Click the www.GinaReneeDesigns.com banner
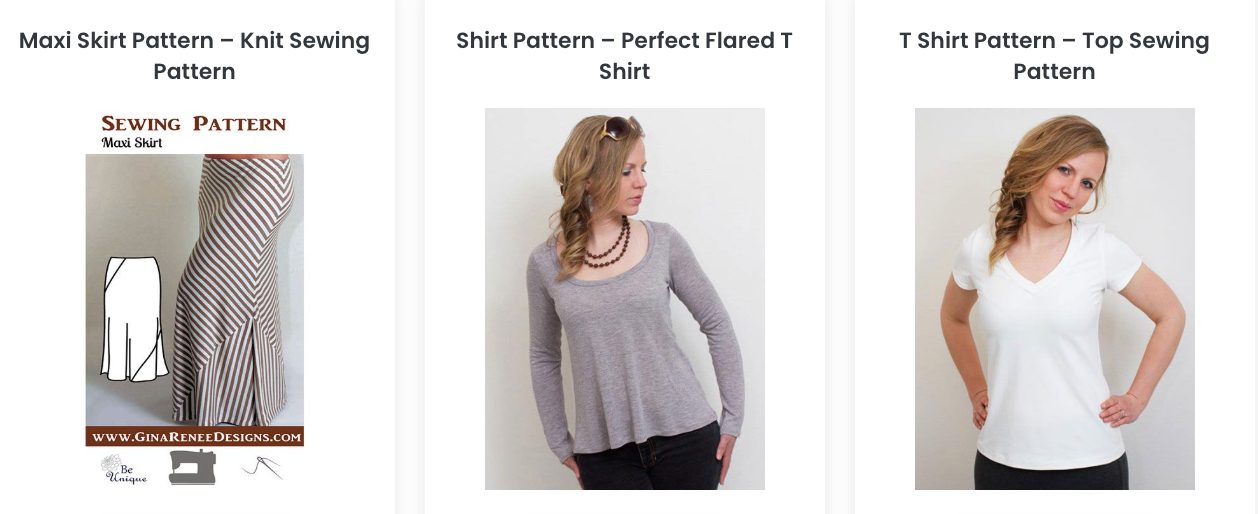This screenshot has width=1258, height=514. pyautogui.click(x=194, y=437)
